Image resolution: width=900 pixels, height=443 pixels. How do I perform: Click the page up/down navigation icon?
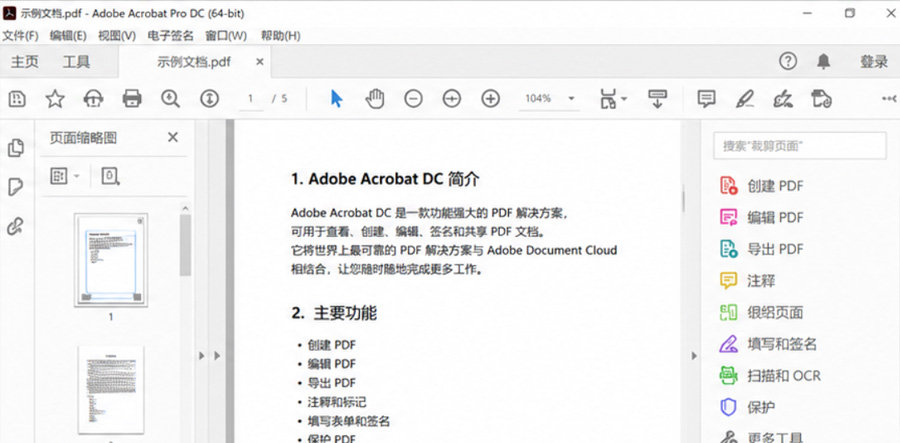[x=210, y=99]
